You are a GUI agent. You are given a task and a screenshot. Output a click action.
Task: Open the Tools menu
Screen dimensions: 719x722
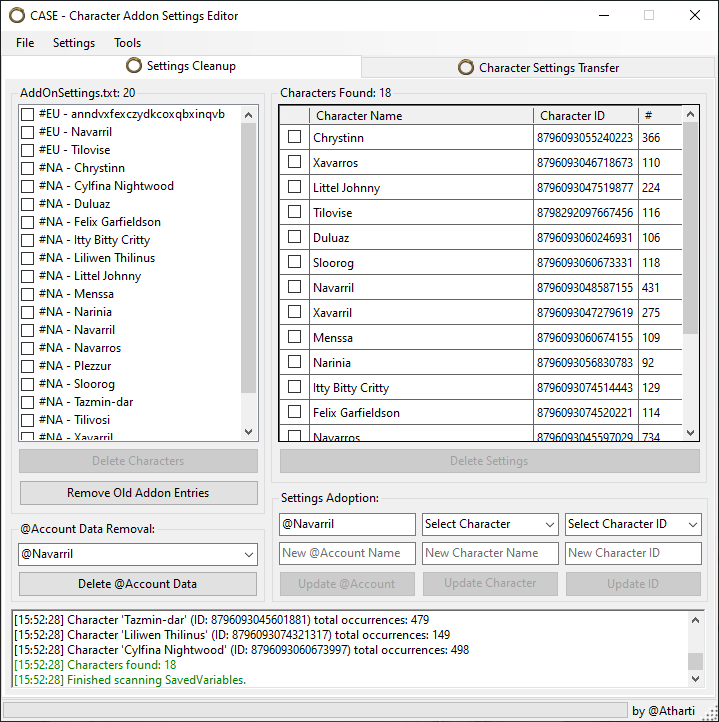128,43
